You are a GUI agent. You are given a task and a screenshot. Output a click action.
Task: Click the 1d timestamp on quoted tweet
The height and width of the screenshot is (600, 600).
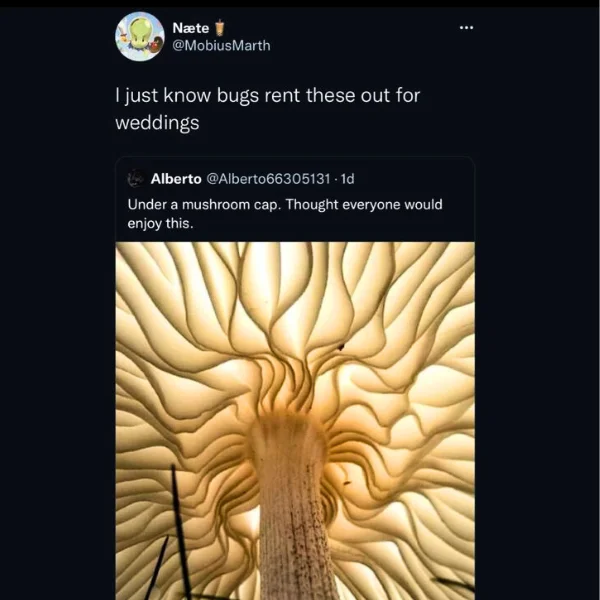point(347,179)
